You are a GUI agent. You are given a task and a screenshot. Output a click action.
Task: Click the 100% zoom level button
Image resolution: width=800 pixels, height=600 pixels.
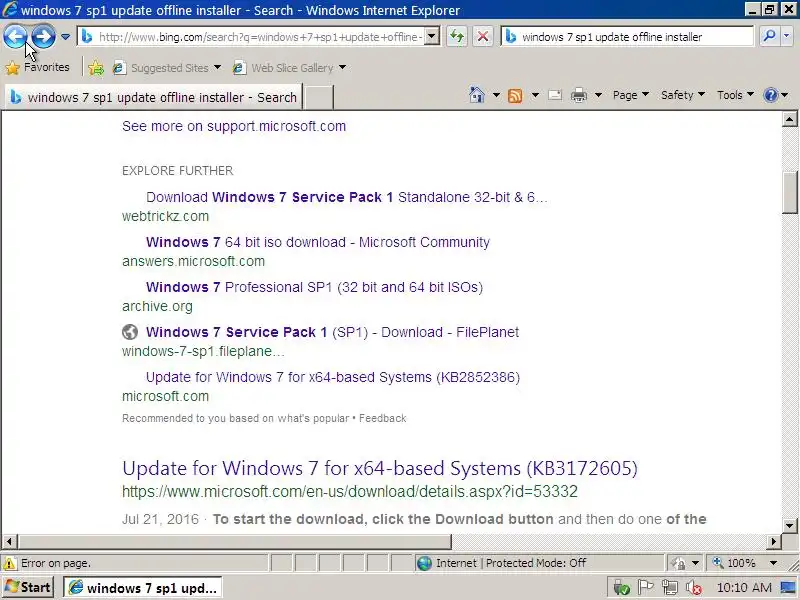[x=735, y=563]
